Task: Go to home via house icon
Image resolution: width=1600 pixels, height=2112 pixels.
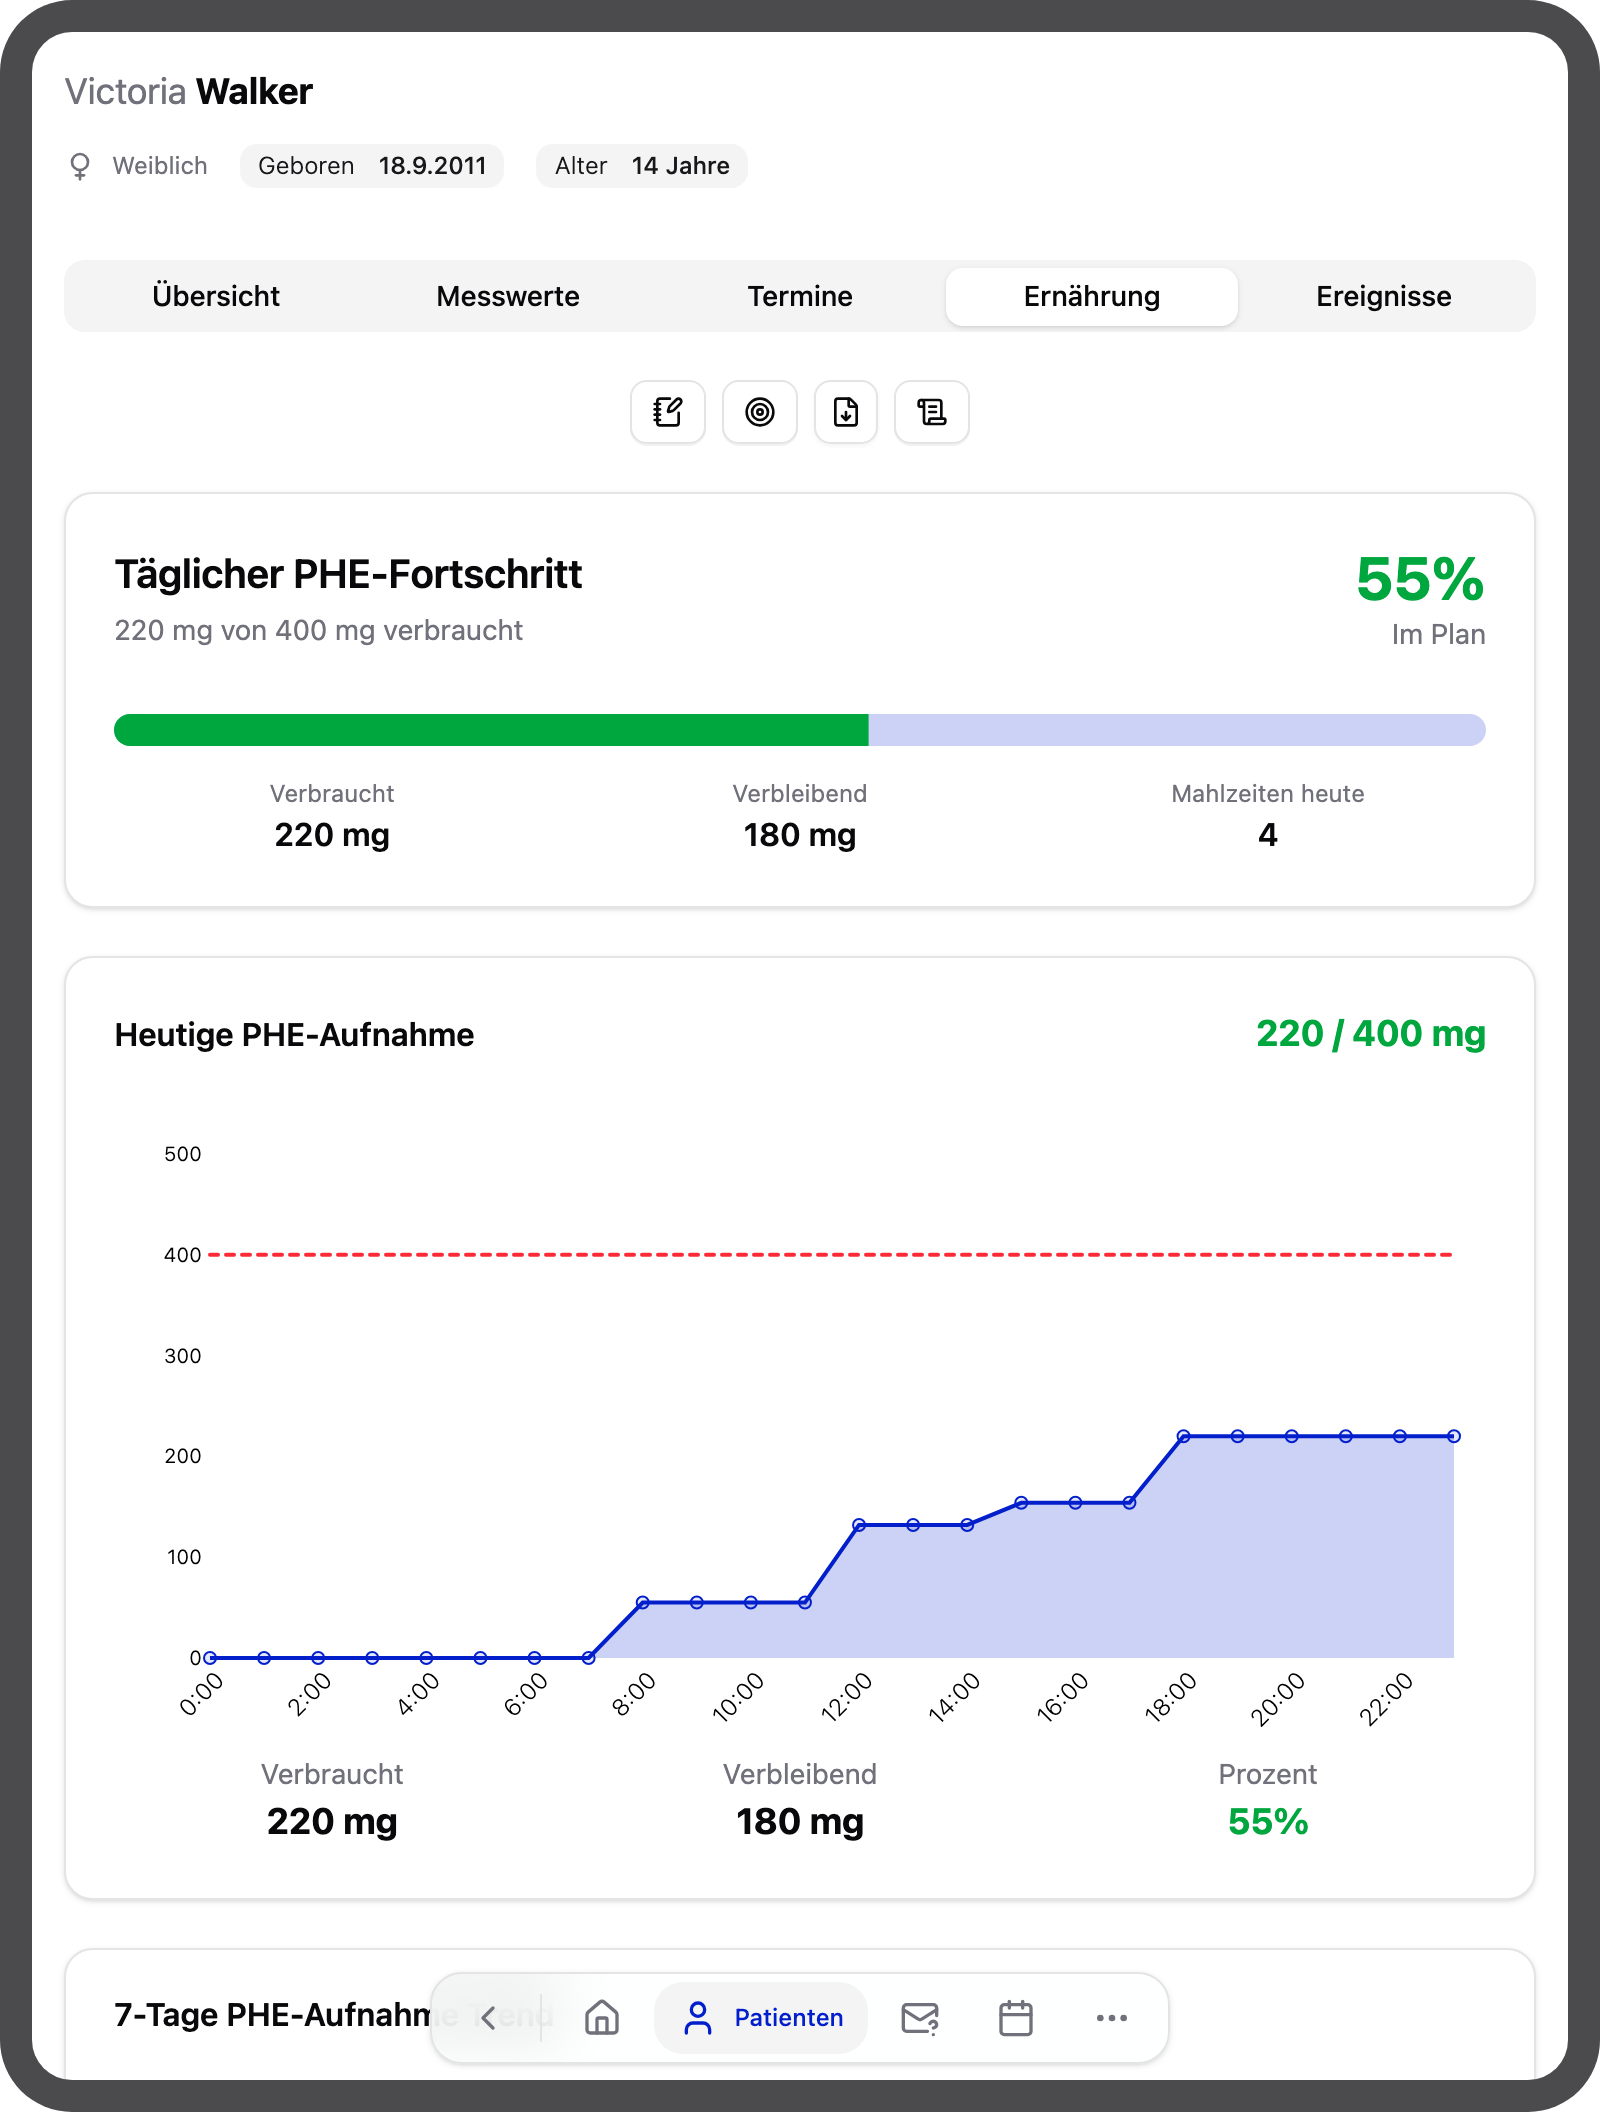Action: coord(602,2018)
